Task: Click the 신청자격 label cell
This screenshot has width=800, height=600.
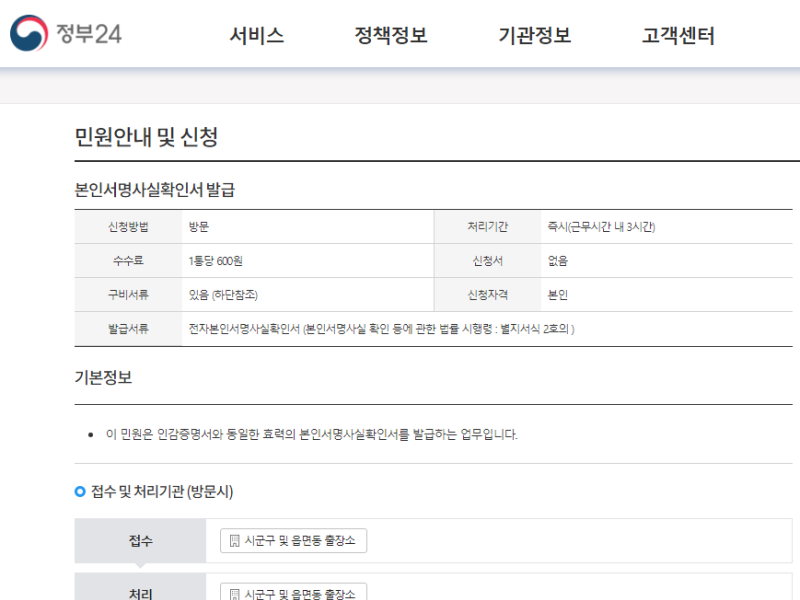Action: [488, 294]
